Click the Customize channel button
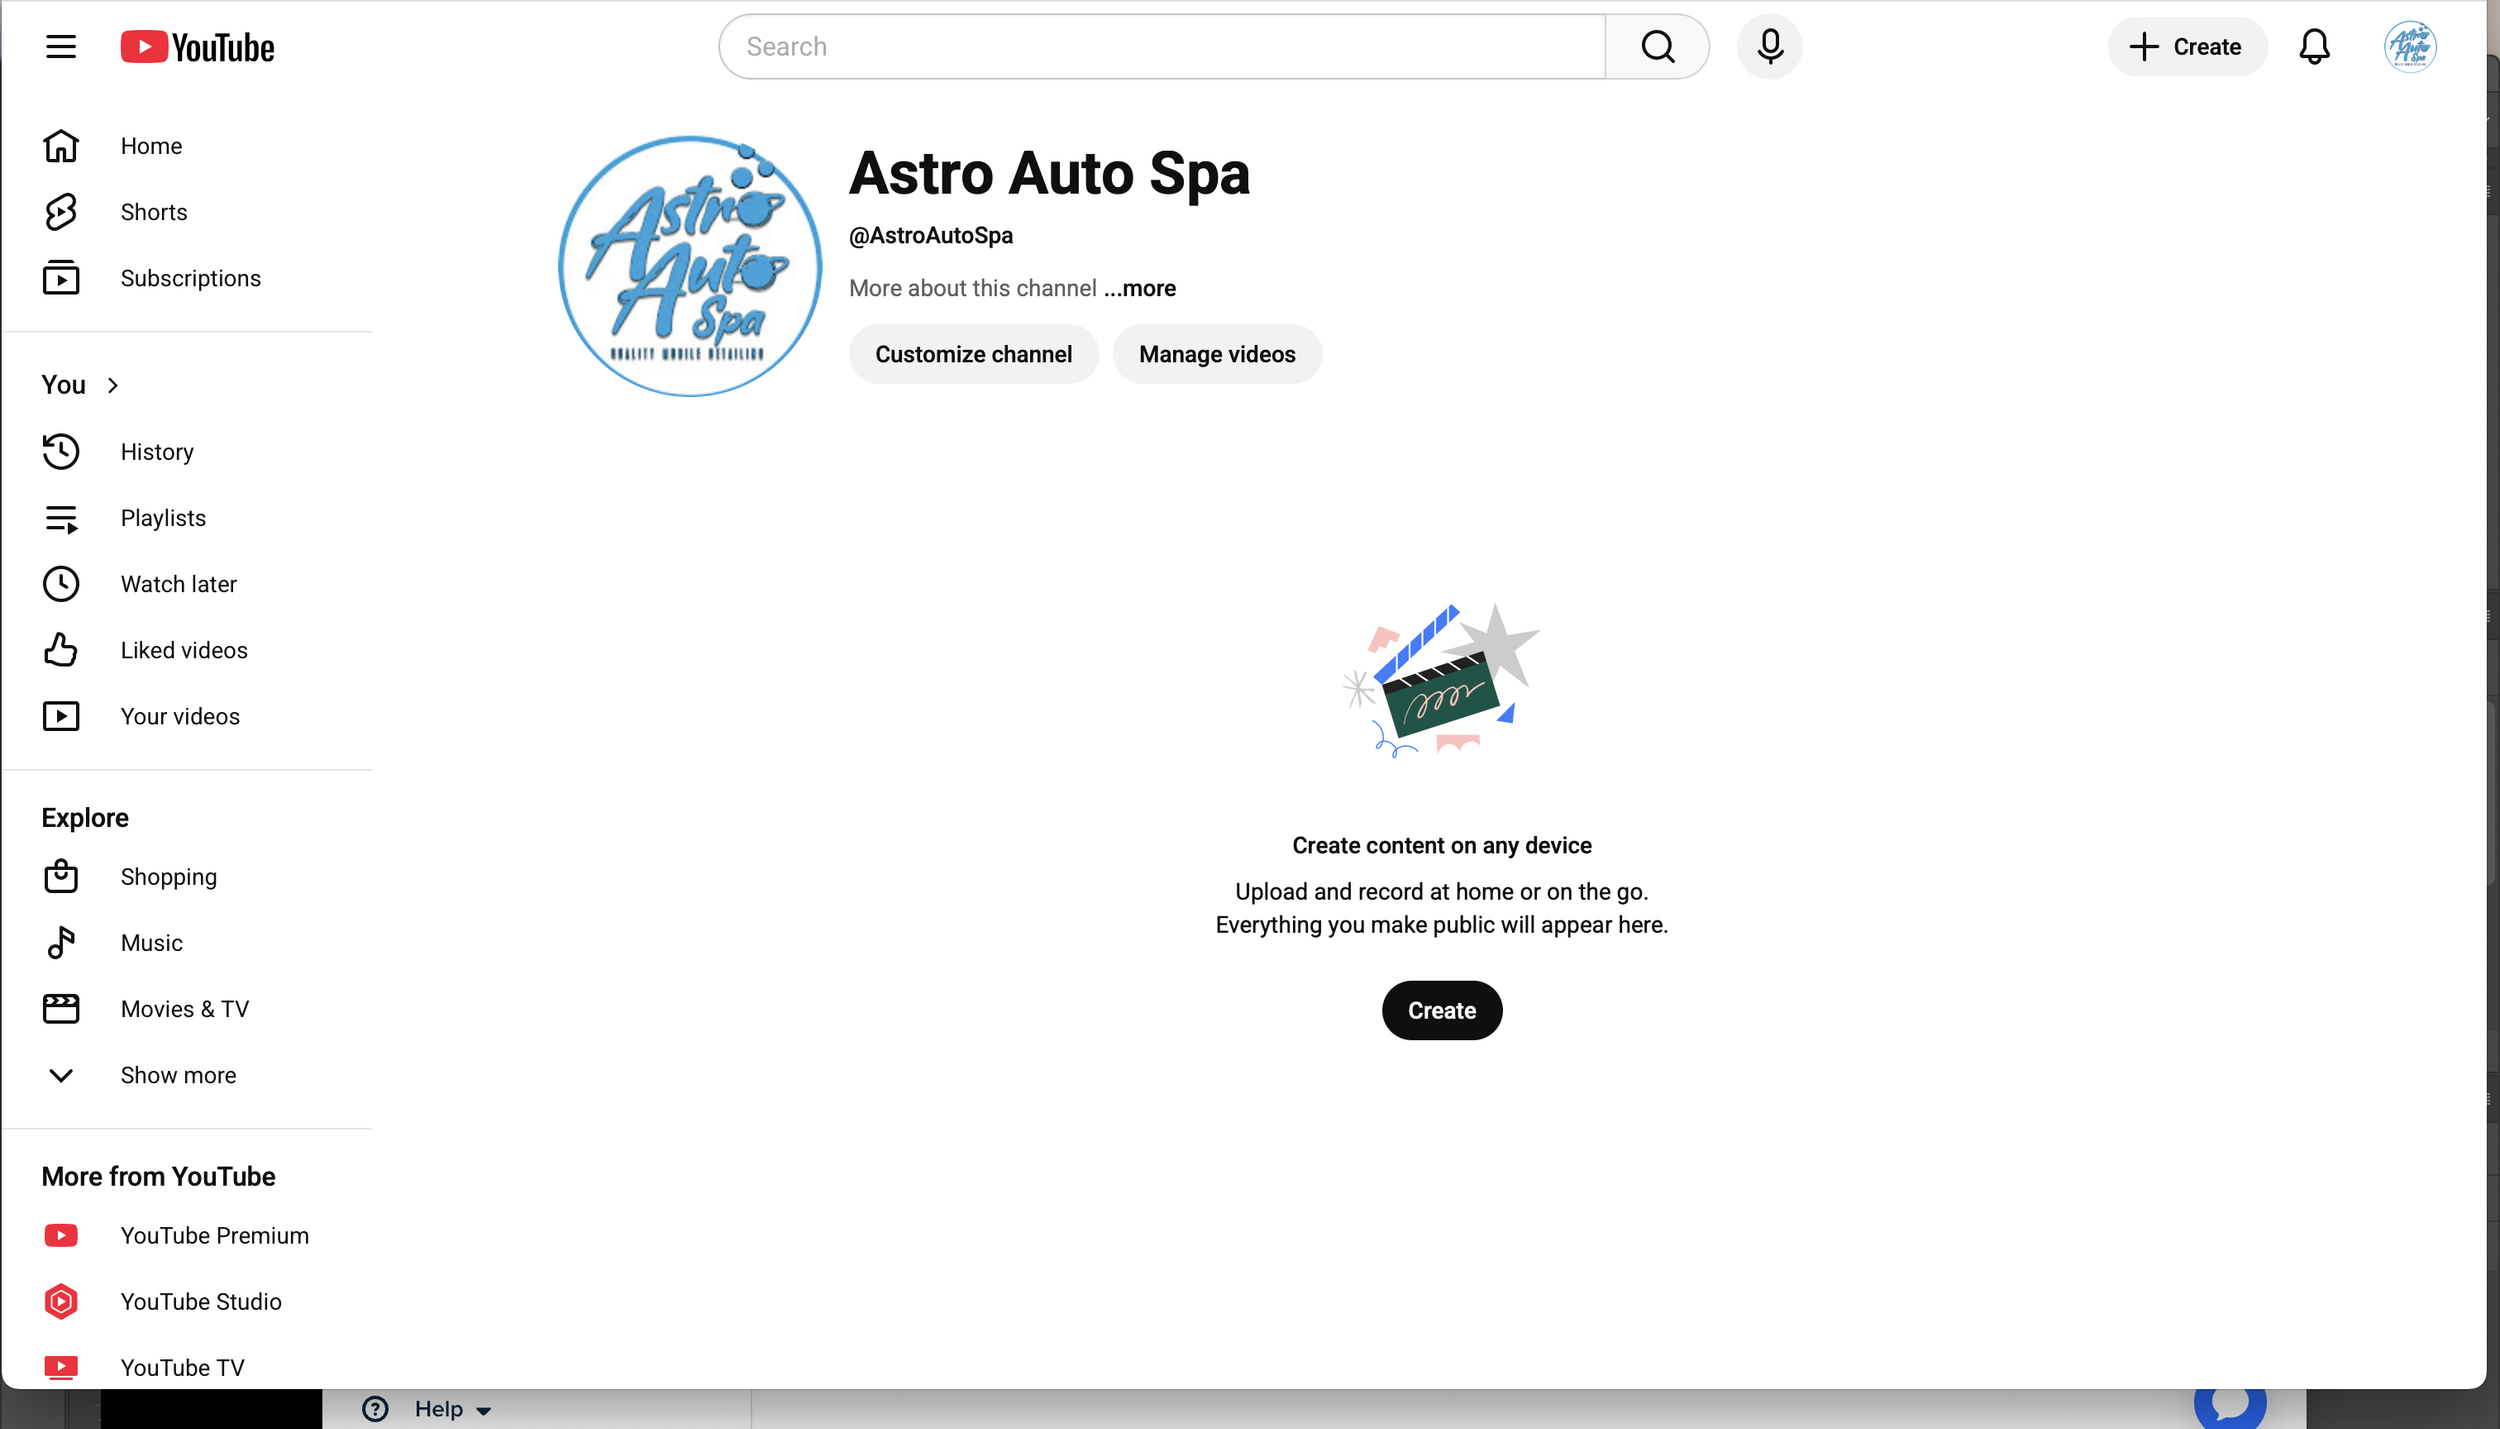 (x=973, y=354)
